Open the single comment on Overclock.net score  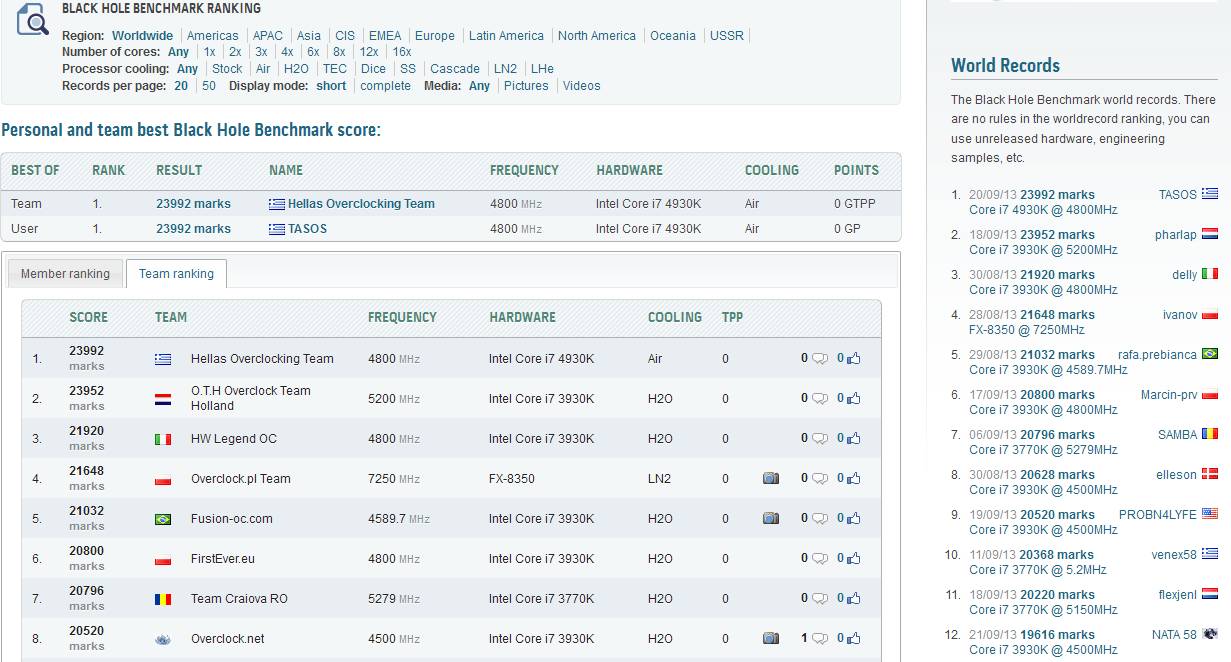point(820,639)
